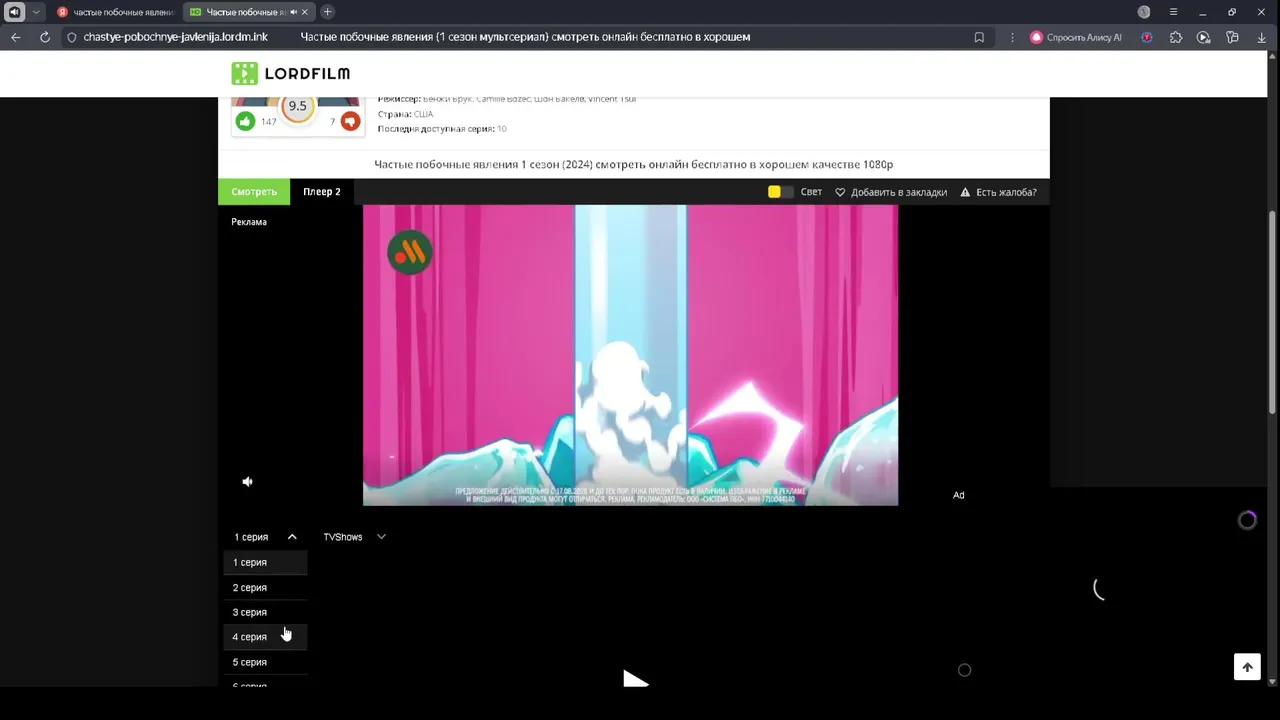Open a new browser tab with plus
The image size is (1280, 720).
(327, 12)
